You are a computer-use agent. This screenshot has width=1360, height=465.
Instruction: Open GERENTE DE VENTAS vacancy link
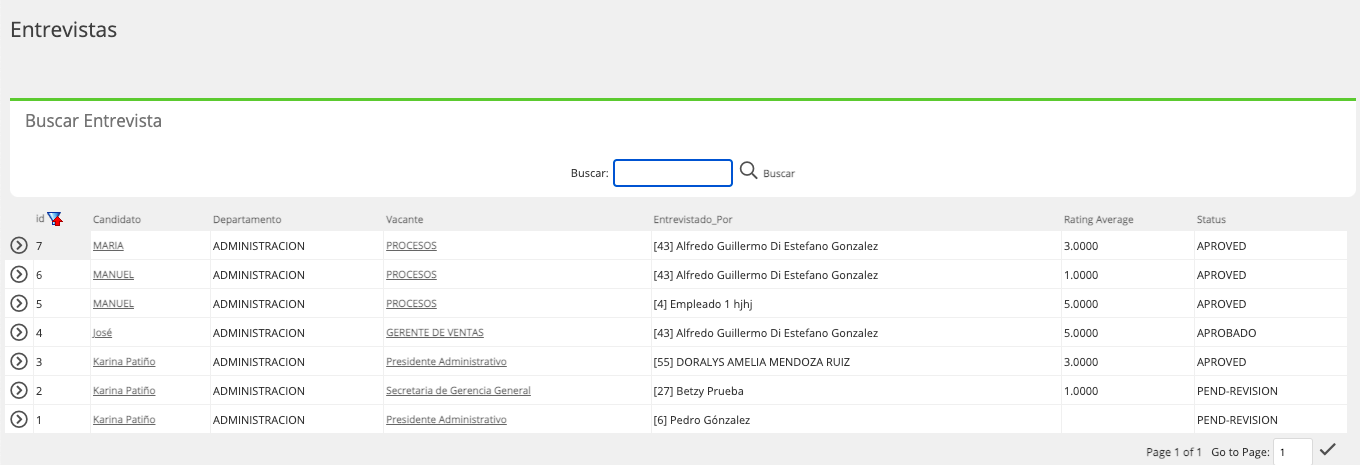click(x=435, y=333)
